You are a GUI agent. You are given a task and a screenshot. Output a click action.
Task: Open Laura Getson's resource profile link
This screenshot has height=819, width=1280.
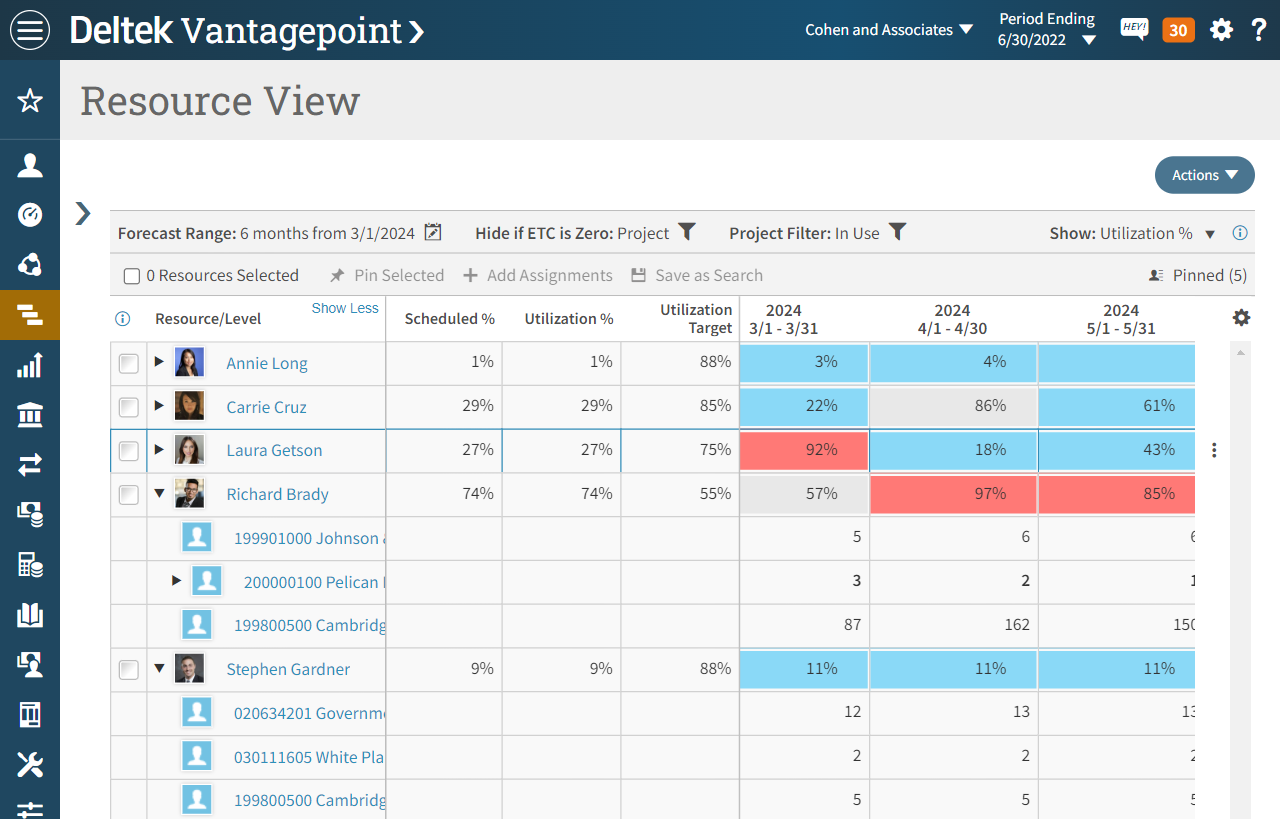pos(274,450)
